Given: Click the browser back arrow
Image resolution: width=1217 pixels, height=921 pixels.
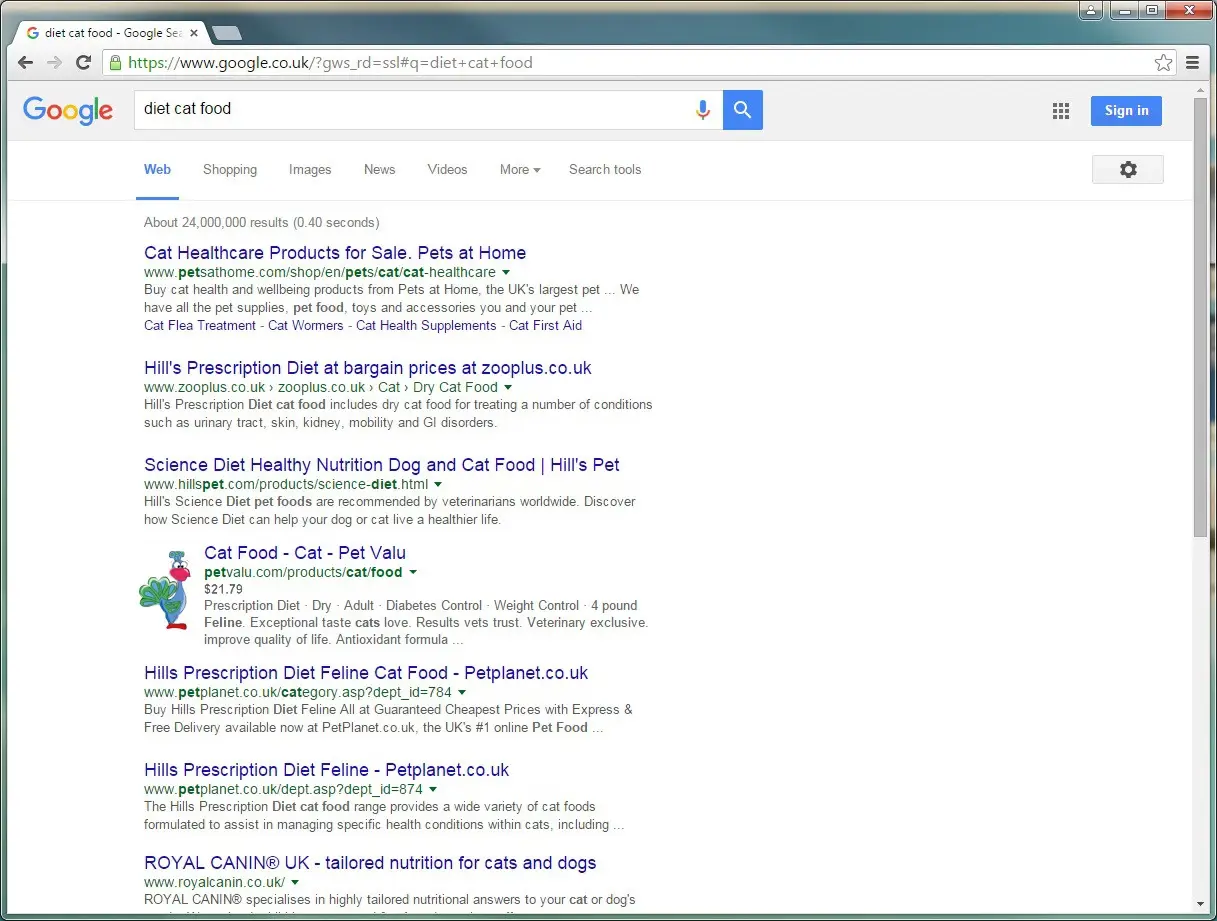Looking at the screenshot, I should 24,62.
